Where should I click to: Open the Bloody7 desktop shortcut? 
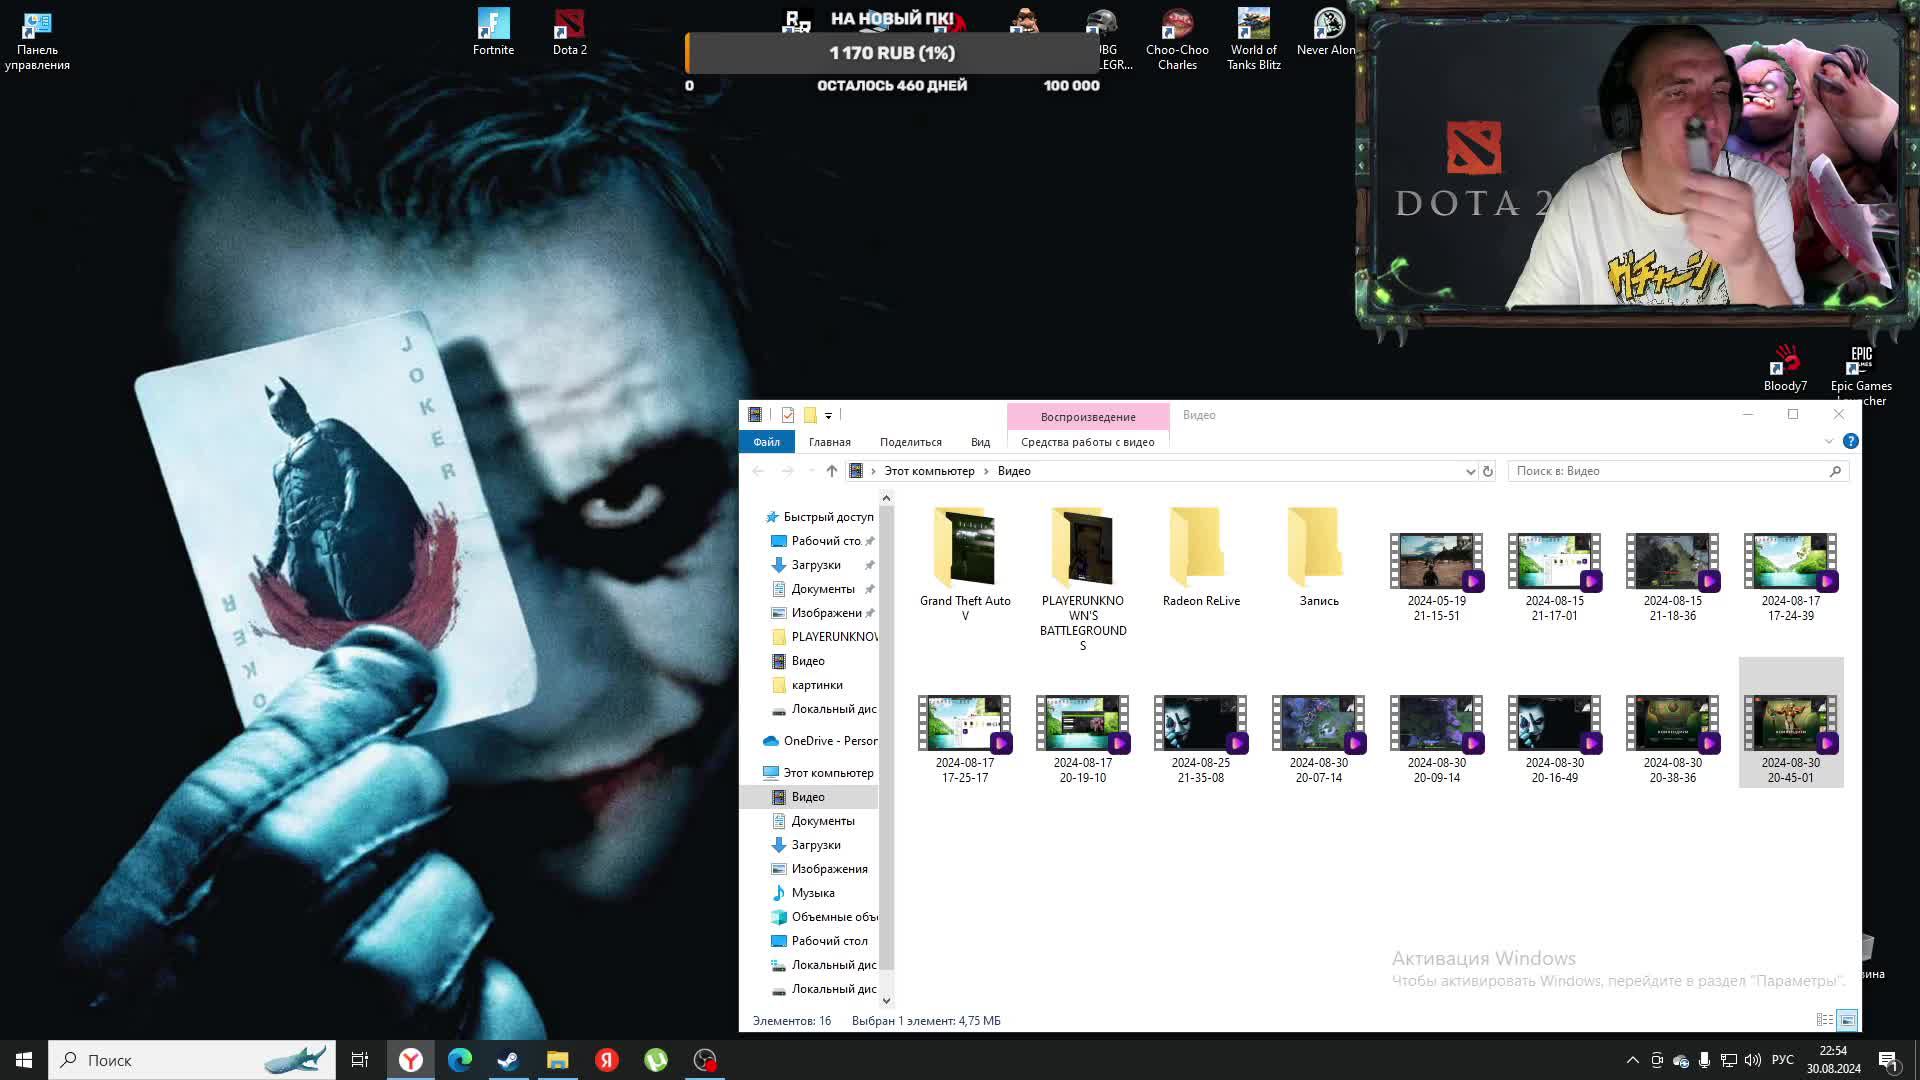pyautogui.click(x=1785, y=368)
